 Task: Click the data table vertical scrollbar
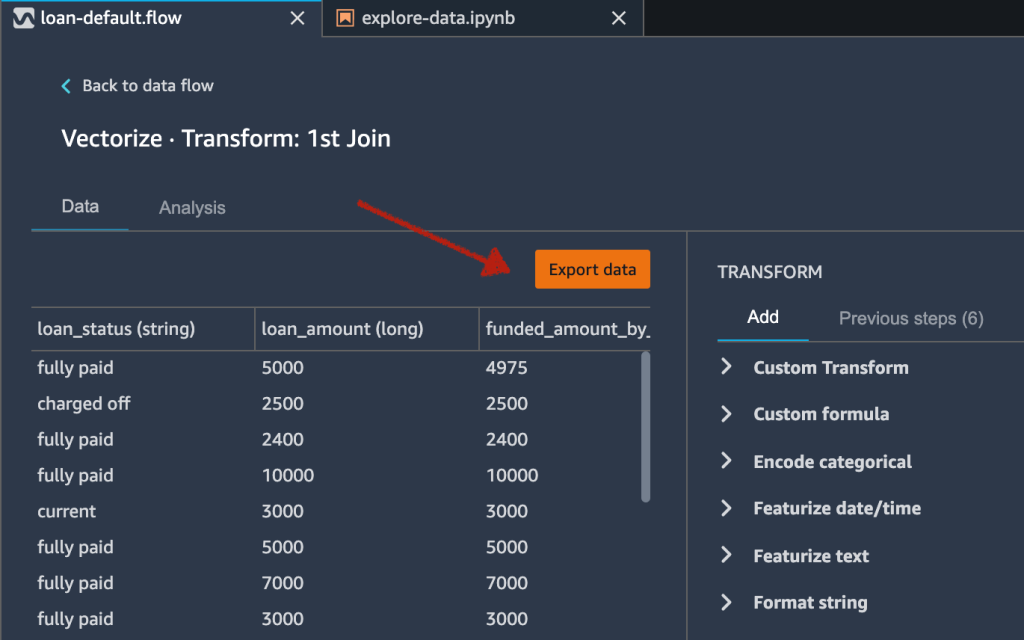645,426
